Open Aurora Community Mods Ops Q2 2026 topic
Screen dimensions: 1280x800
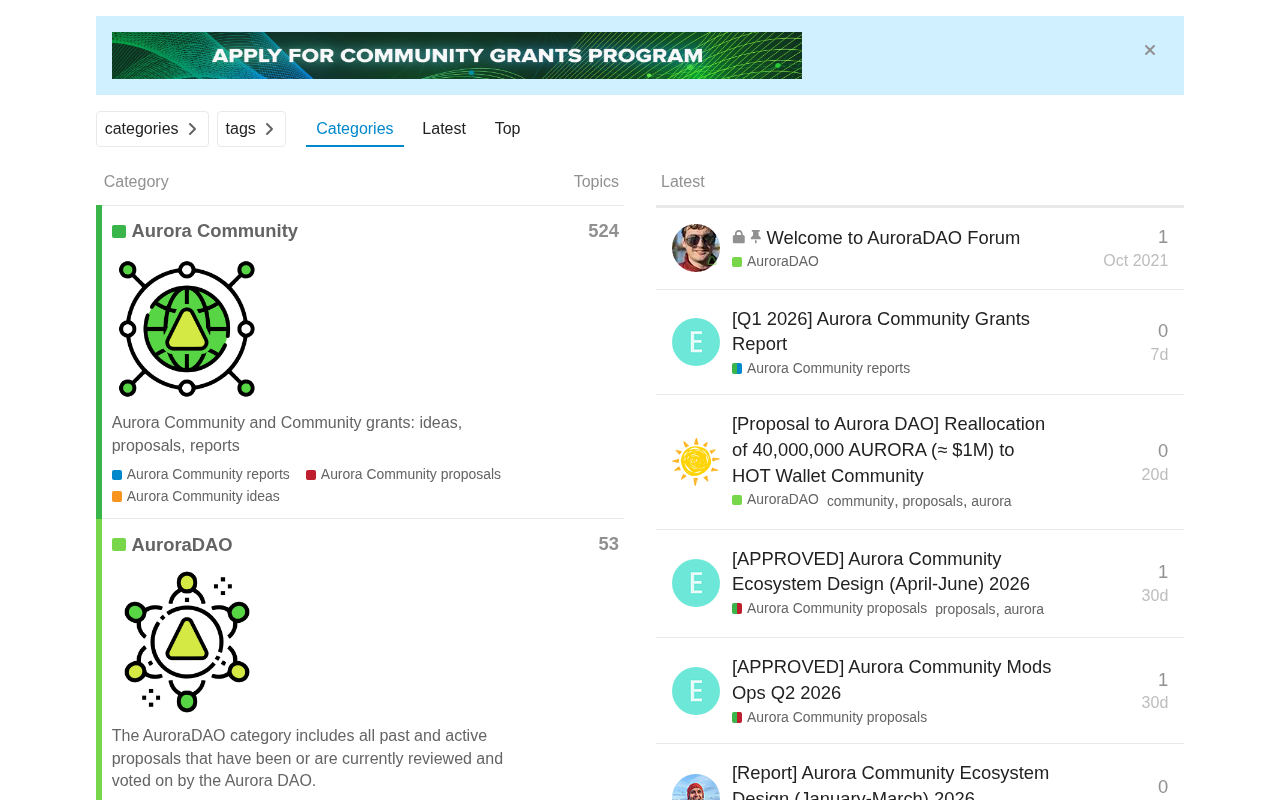click(892, 680)
